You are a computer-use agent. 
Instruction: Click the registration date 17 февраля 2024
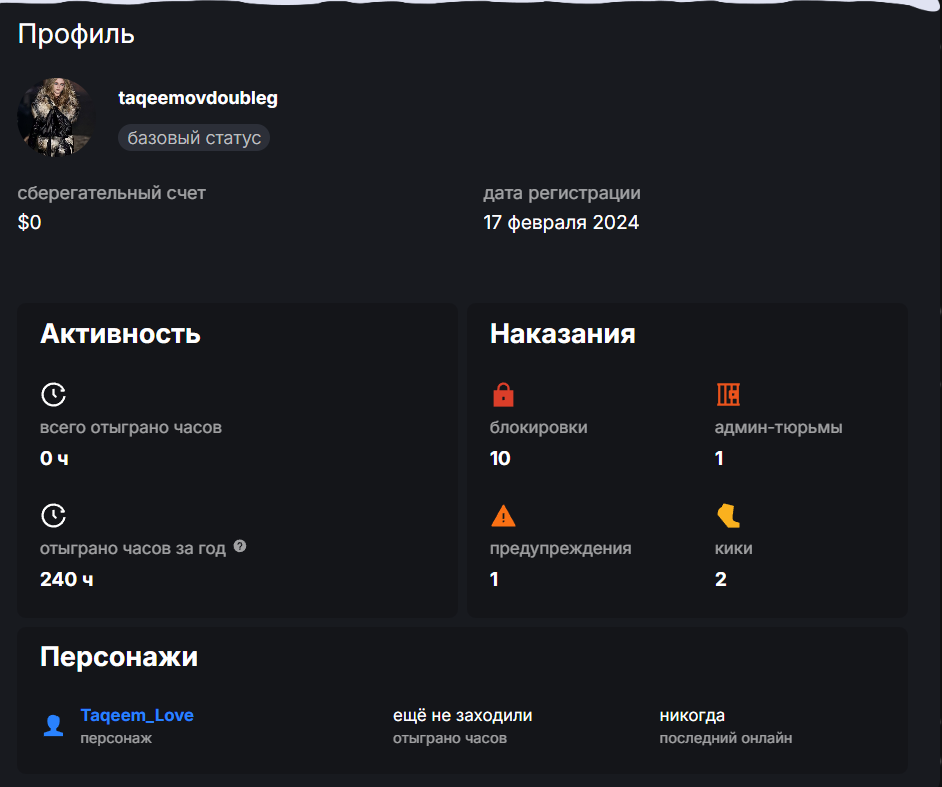[x=561, y=222]
